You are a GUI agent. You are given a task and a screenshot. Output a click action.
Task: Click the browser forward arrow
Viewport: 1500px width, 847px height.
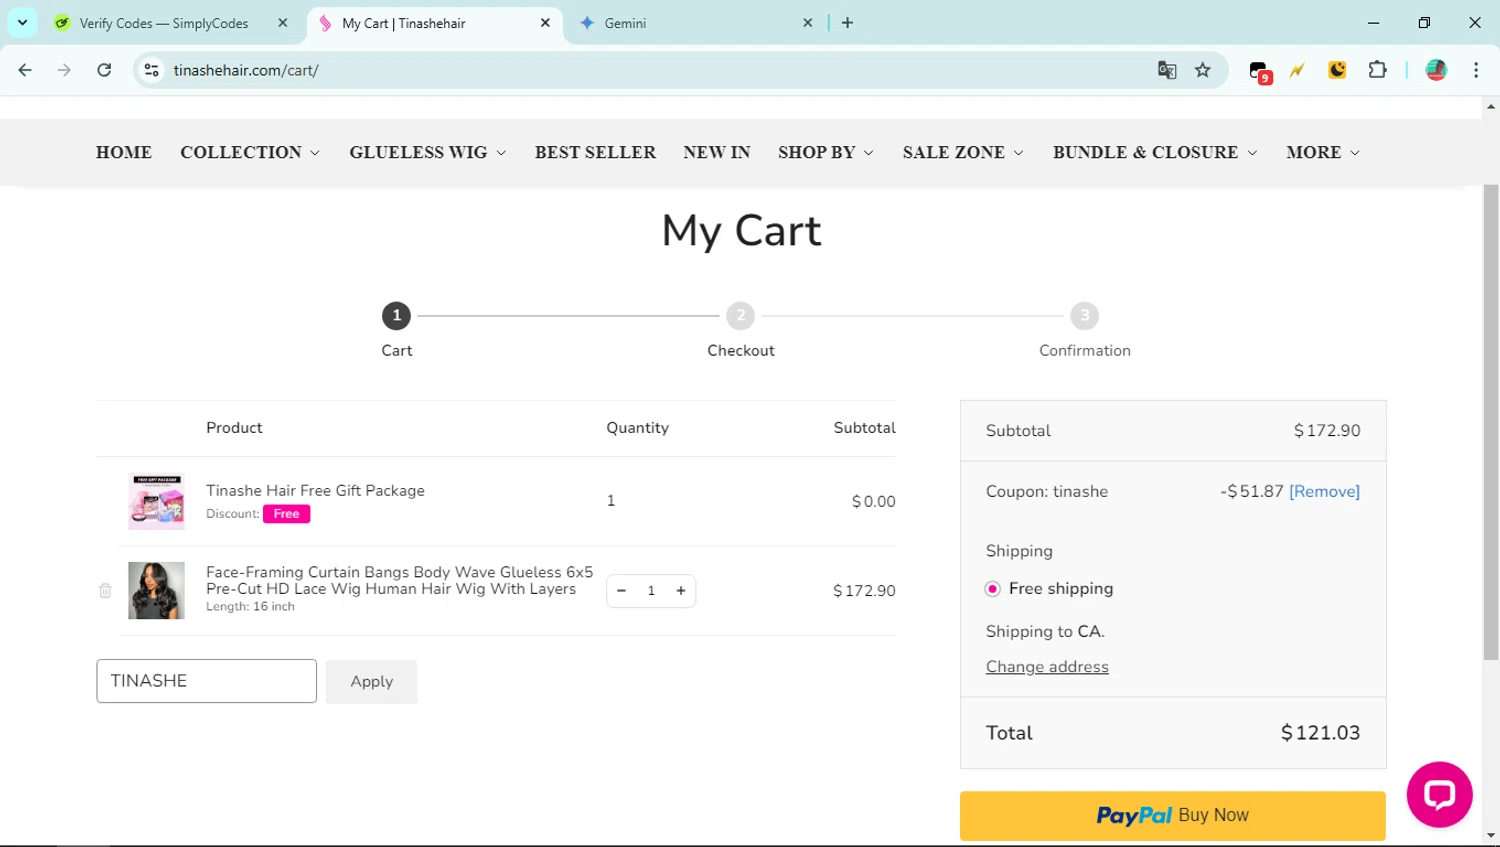pyautogui.click(x=64, y=70)
